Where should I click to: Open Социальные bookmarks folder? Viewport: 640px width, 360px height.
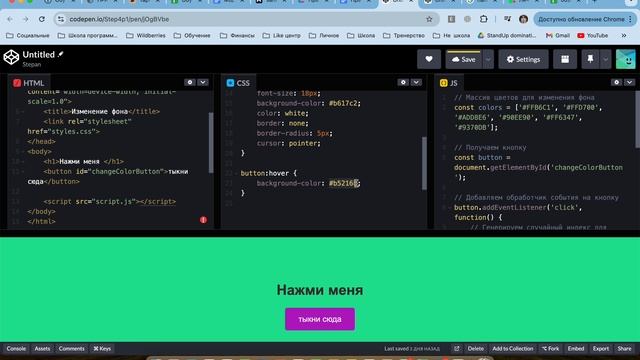[28, 36]
